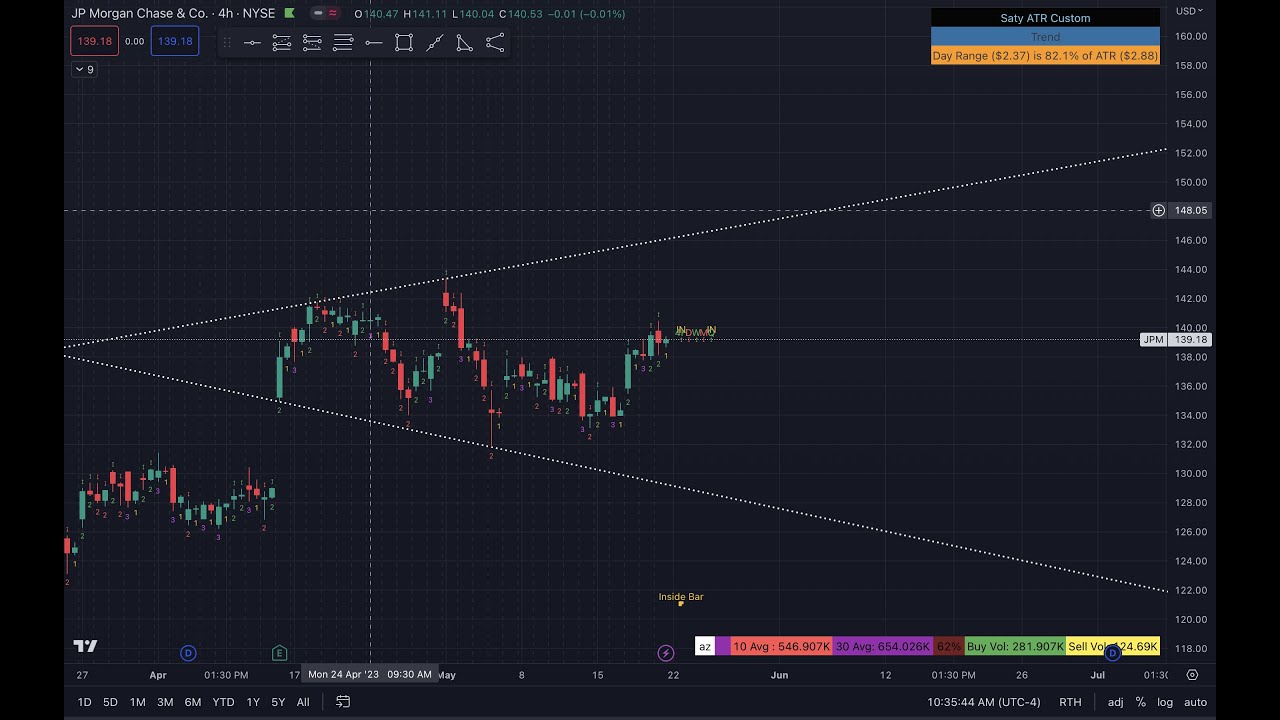Grab the drawing toolbar dotted handle
The height and width of the screenshot is (720, 1280).
pos(227,43)
